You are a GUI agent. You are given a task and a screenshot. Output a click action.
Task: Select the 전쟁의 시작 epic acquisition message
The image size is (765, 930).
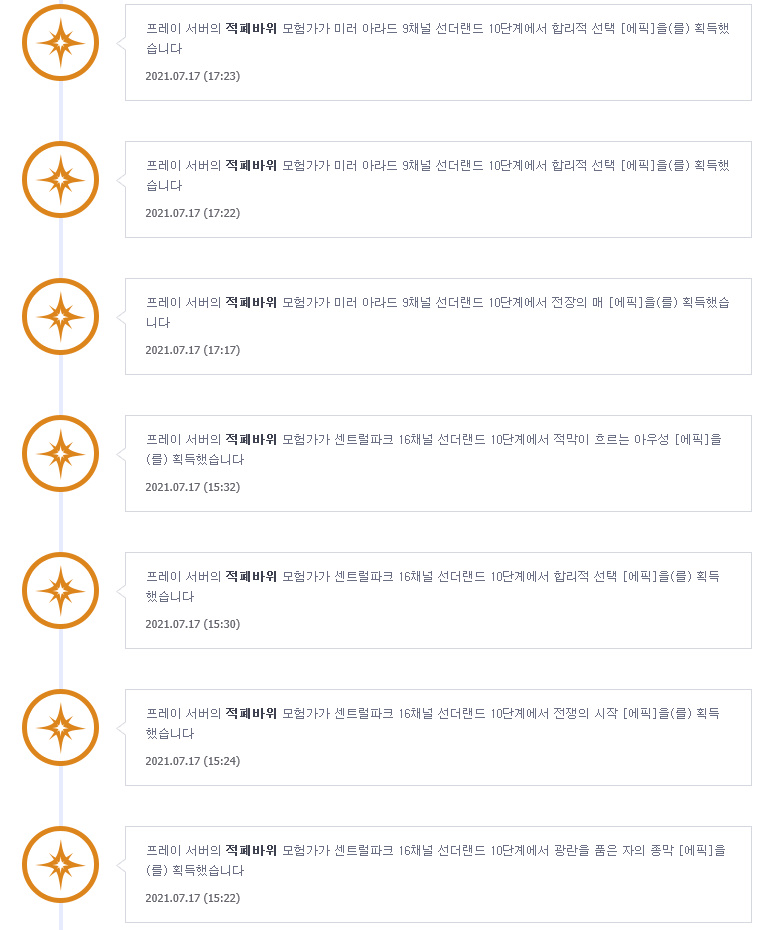(433, 723)
